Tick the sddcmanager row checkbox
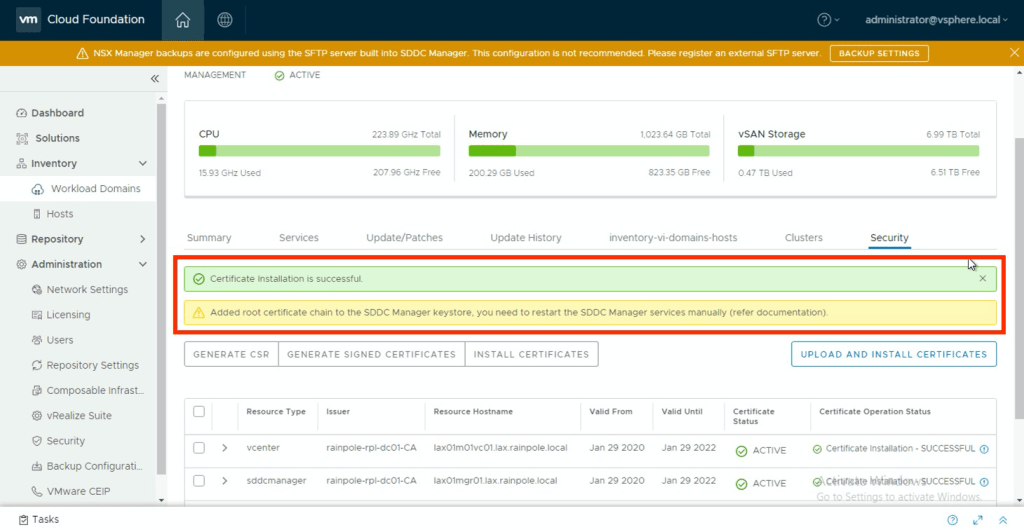Viewport: 1024px width, 530px height. pos(199,481)
